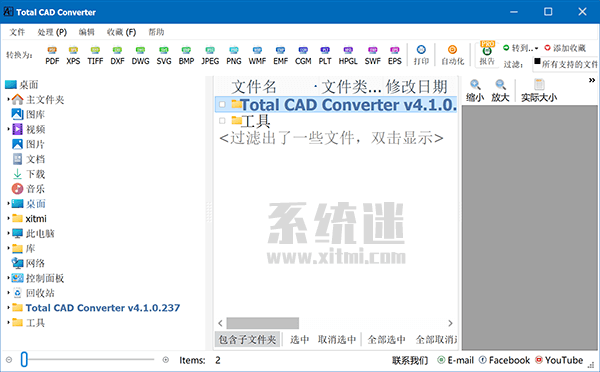Check the Total CAD Converter folder checkbox

pyautogui.click(x=222, y=104)
